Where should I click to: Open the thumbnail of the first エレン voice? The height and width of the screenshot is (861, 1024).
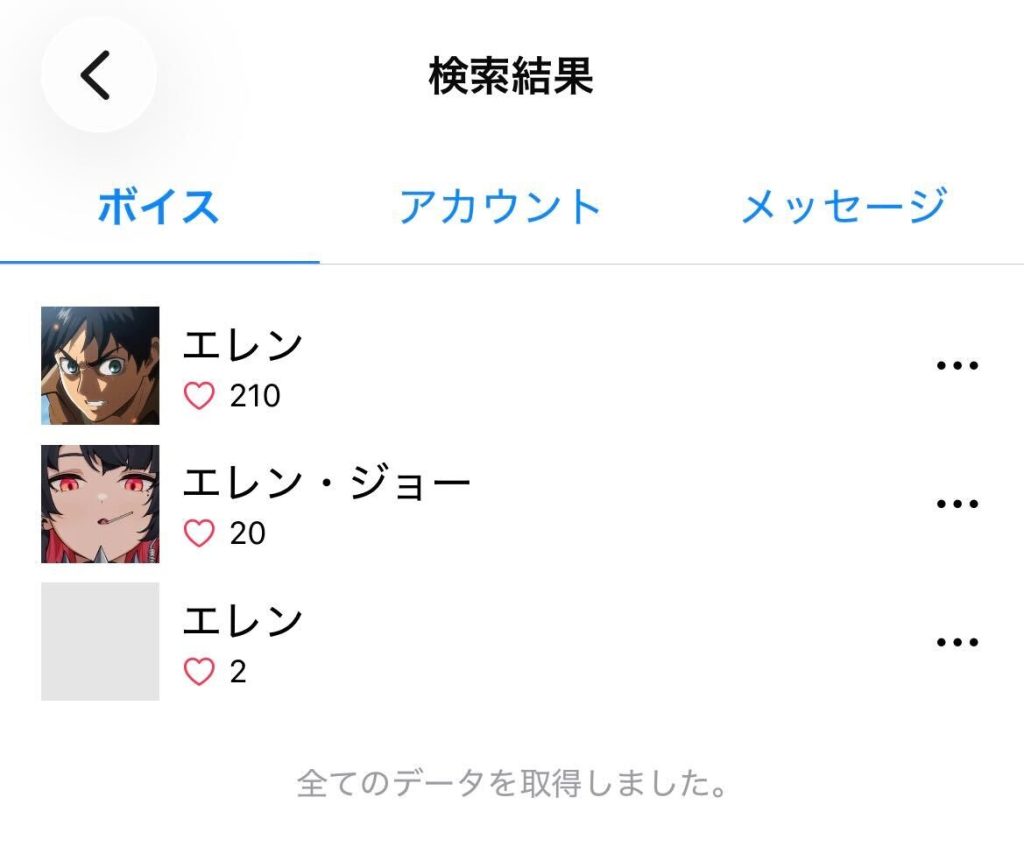100,366
